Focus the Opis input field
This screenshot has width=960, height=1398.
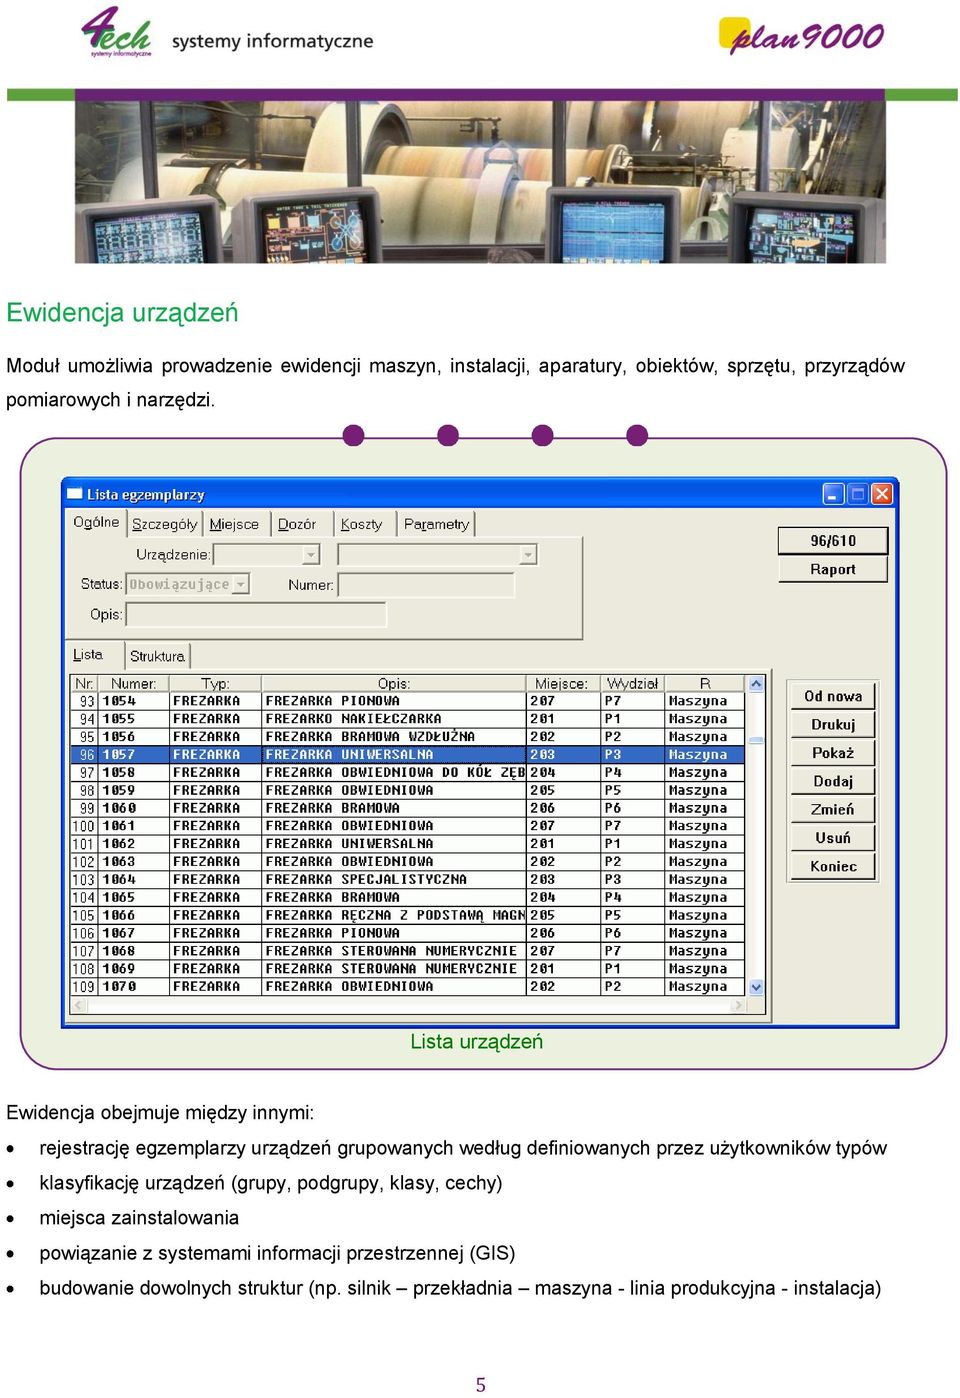pyautogui.click(x=255, y=614)
